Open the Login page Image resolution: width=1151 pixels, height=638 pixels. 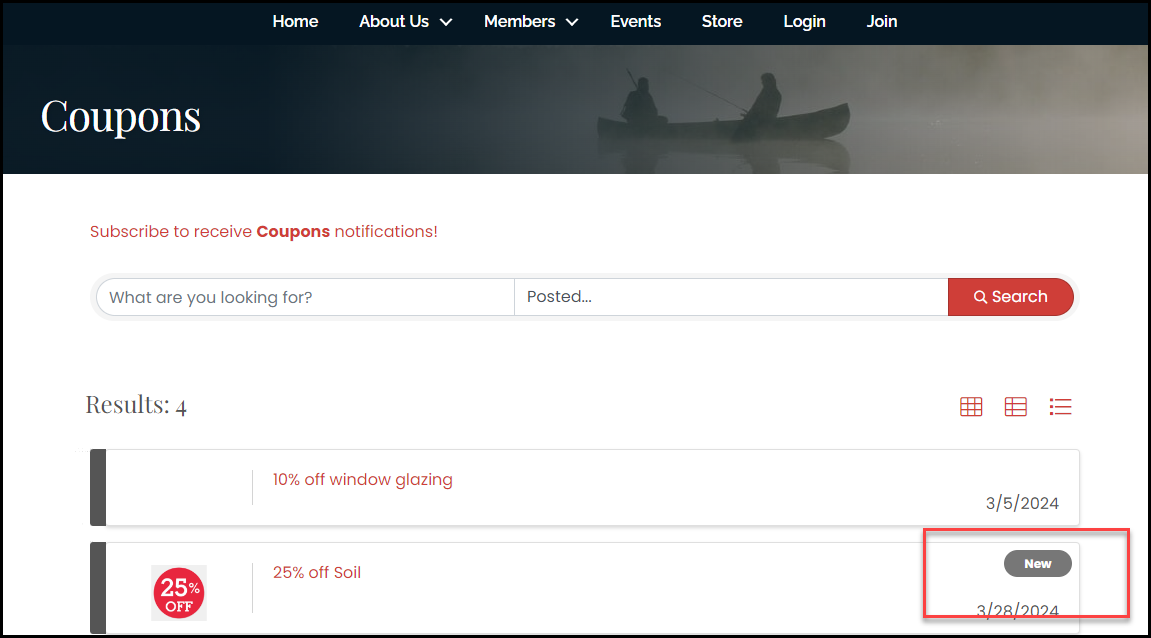pos(804,21)
